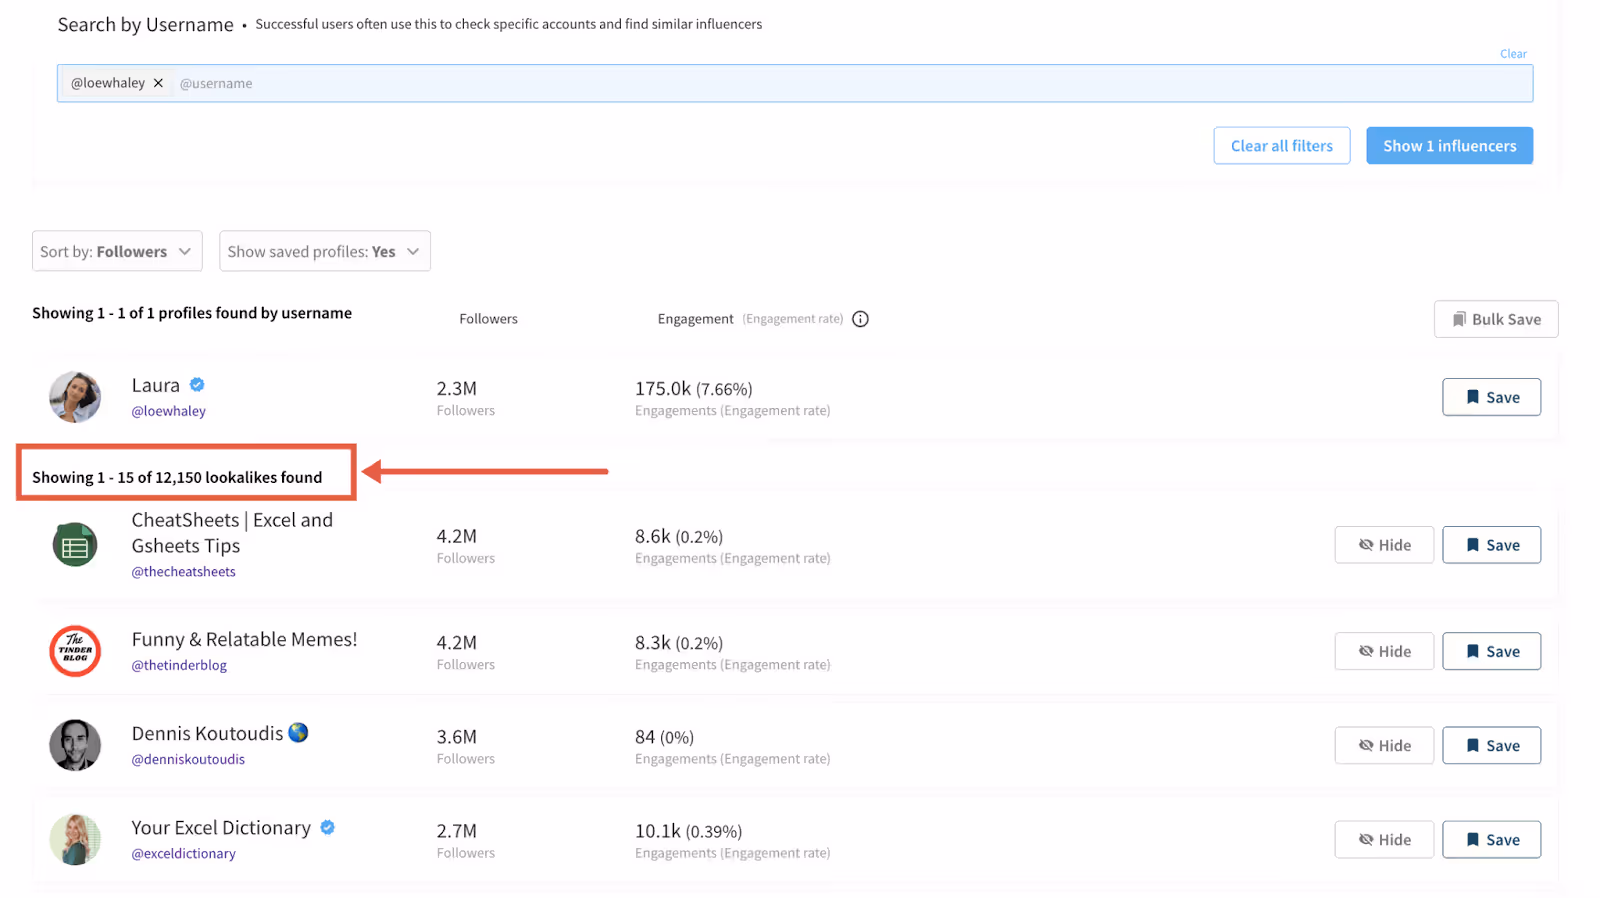Click the Engagement column header

point(696,319)
